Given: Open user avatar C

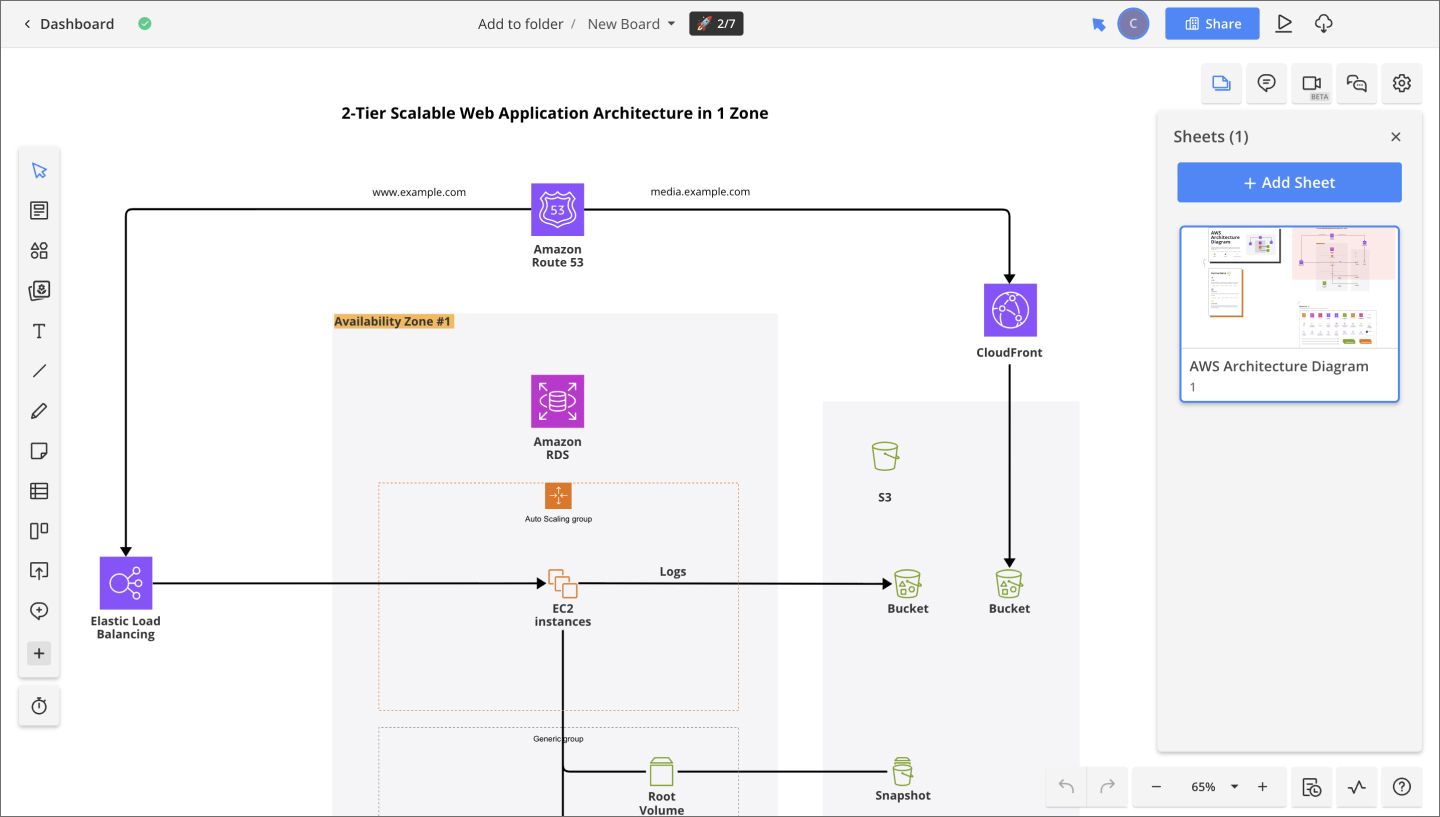Looking at the screenshot, I should click(1133, 24).
